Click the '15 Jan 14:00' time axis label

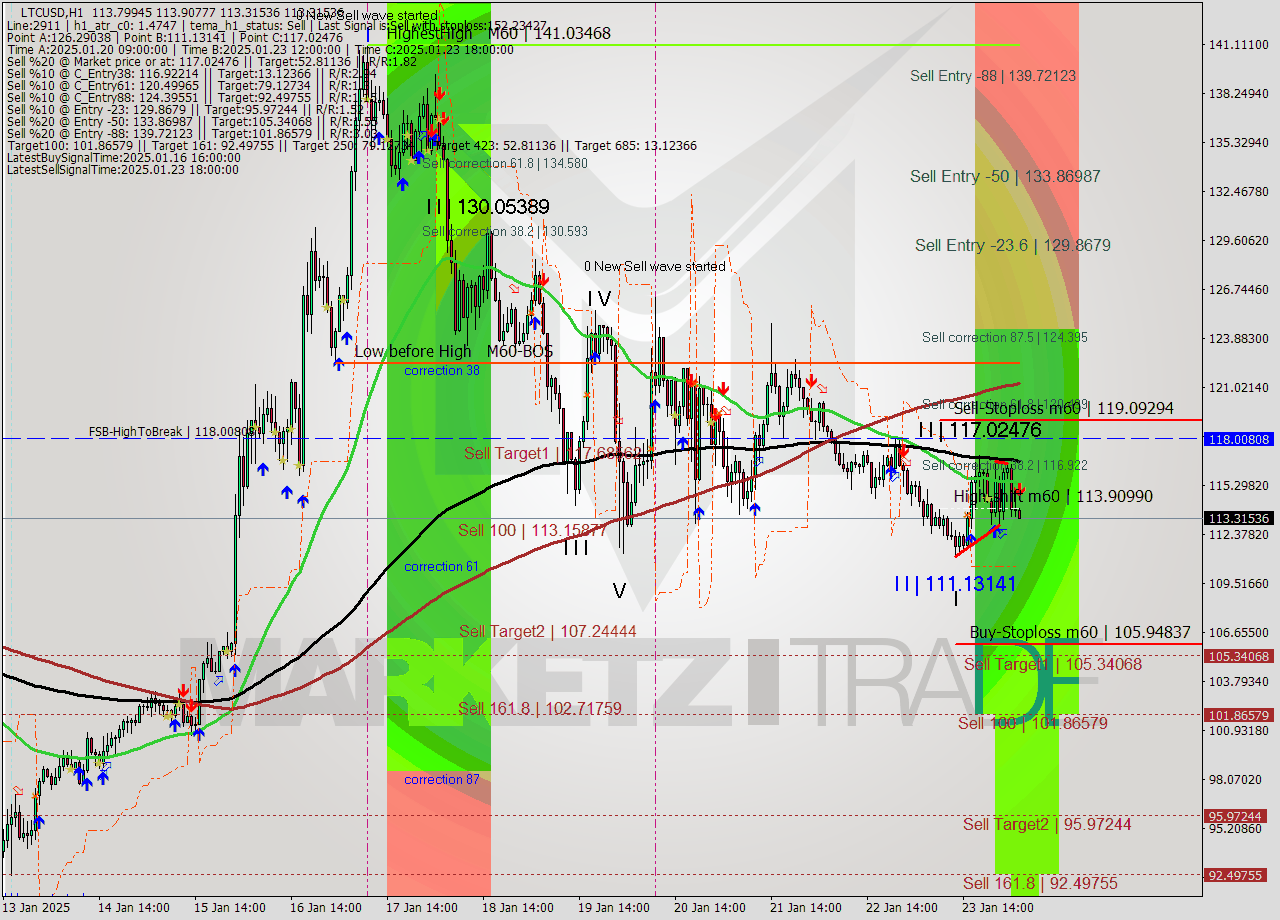point(229,908)
